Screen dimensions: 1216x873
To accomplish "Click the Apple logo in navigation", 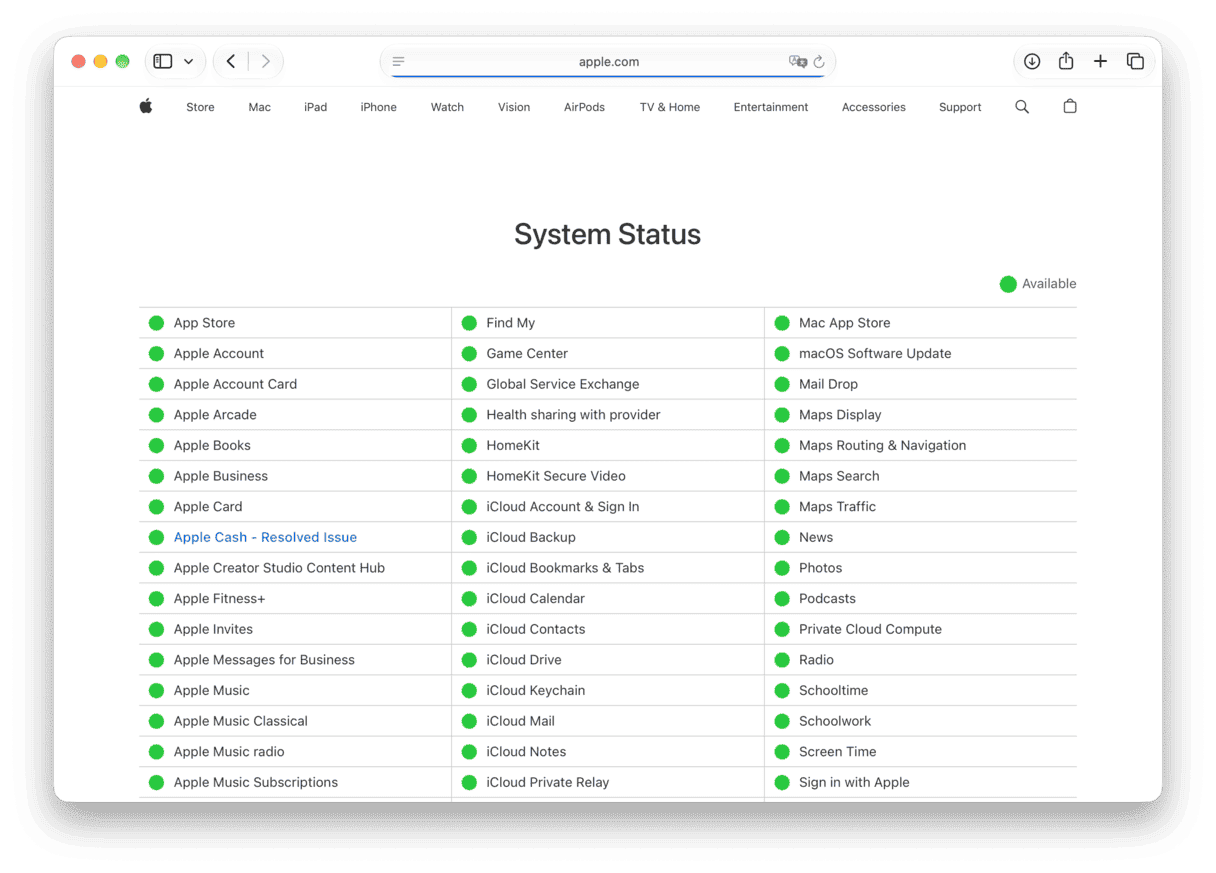I will click(x=146, y=107).
